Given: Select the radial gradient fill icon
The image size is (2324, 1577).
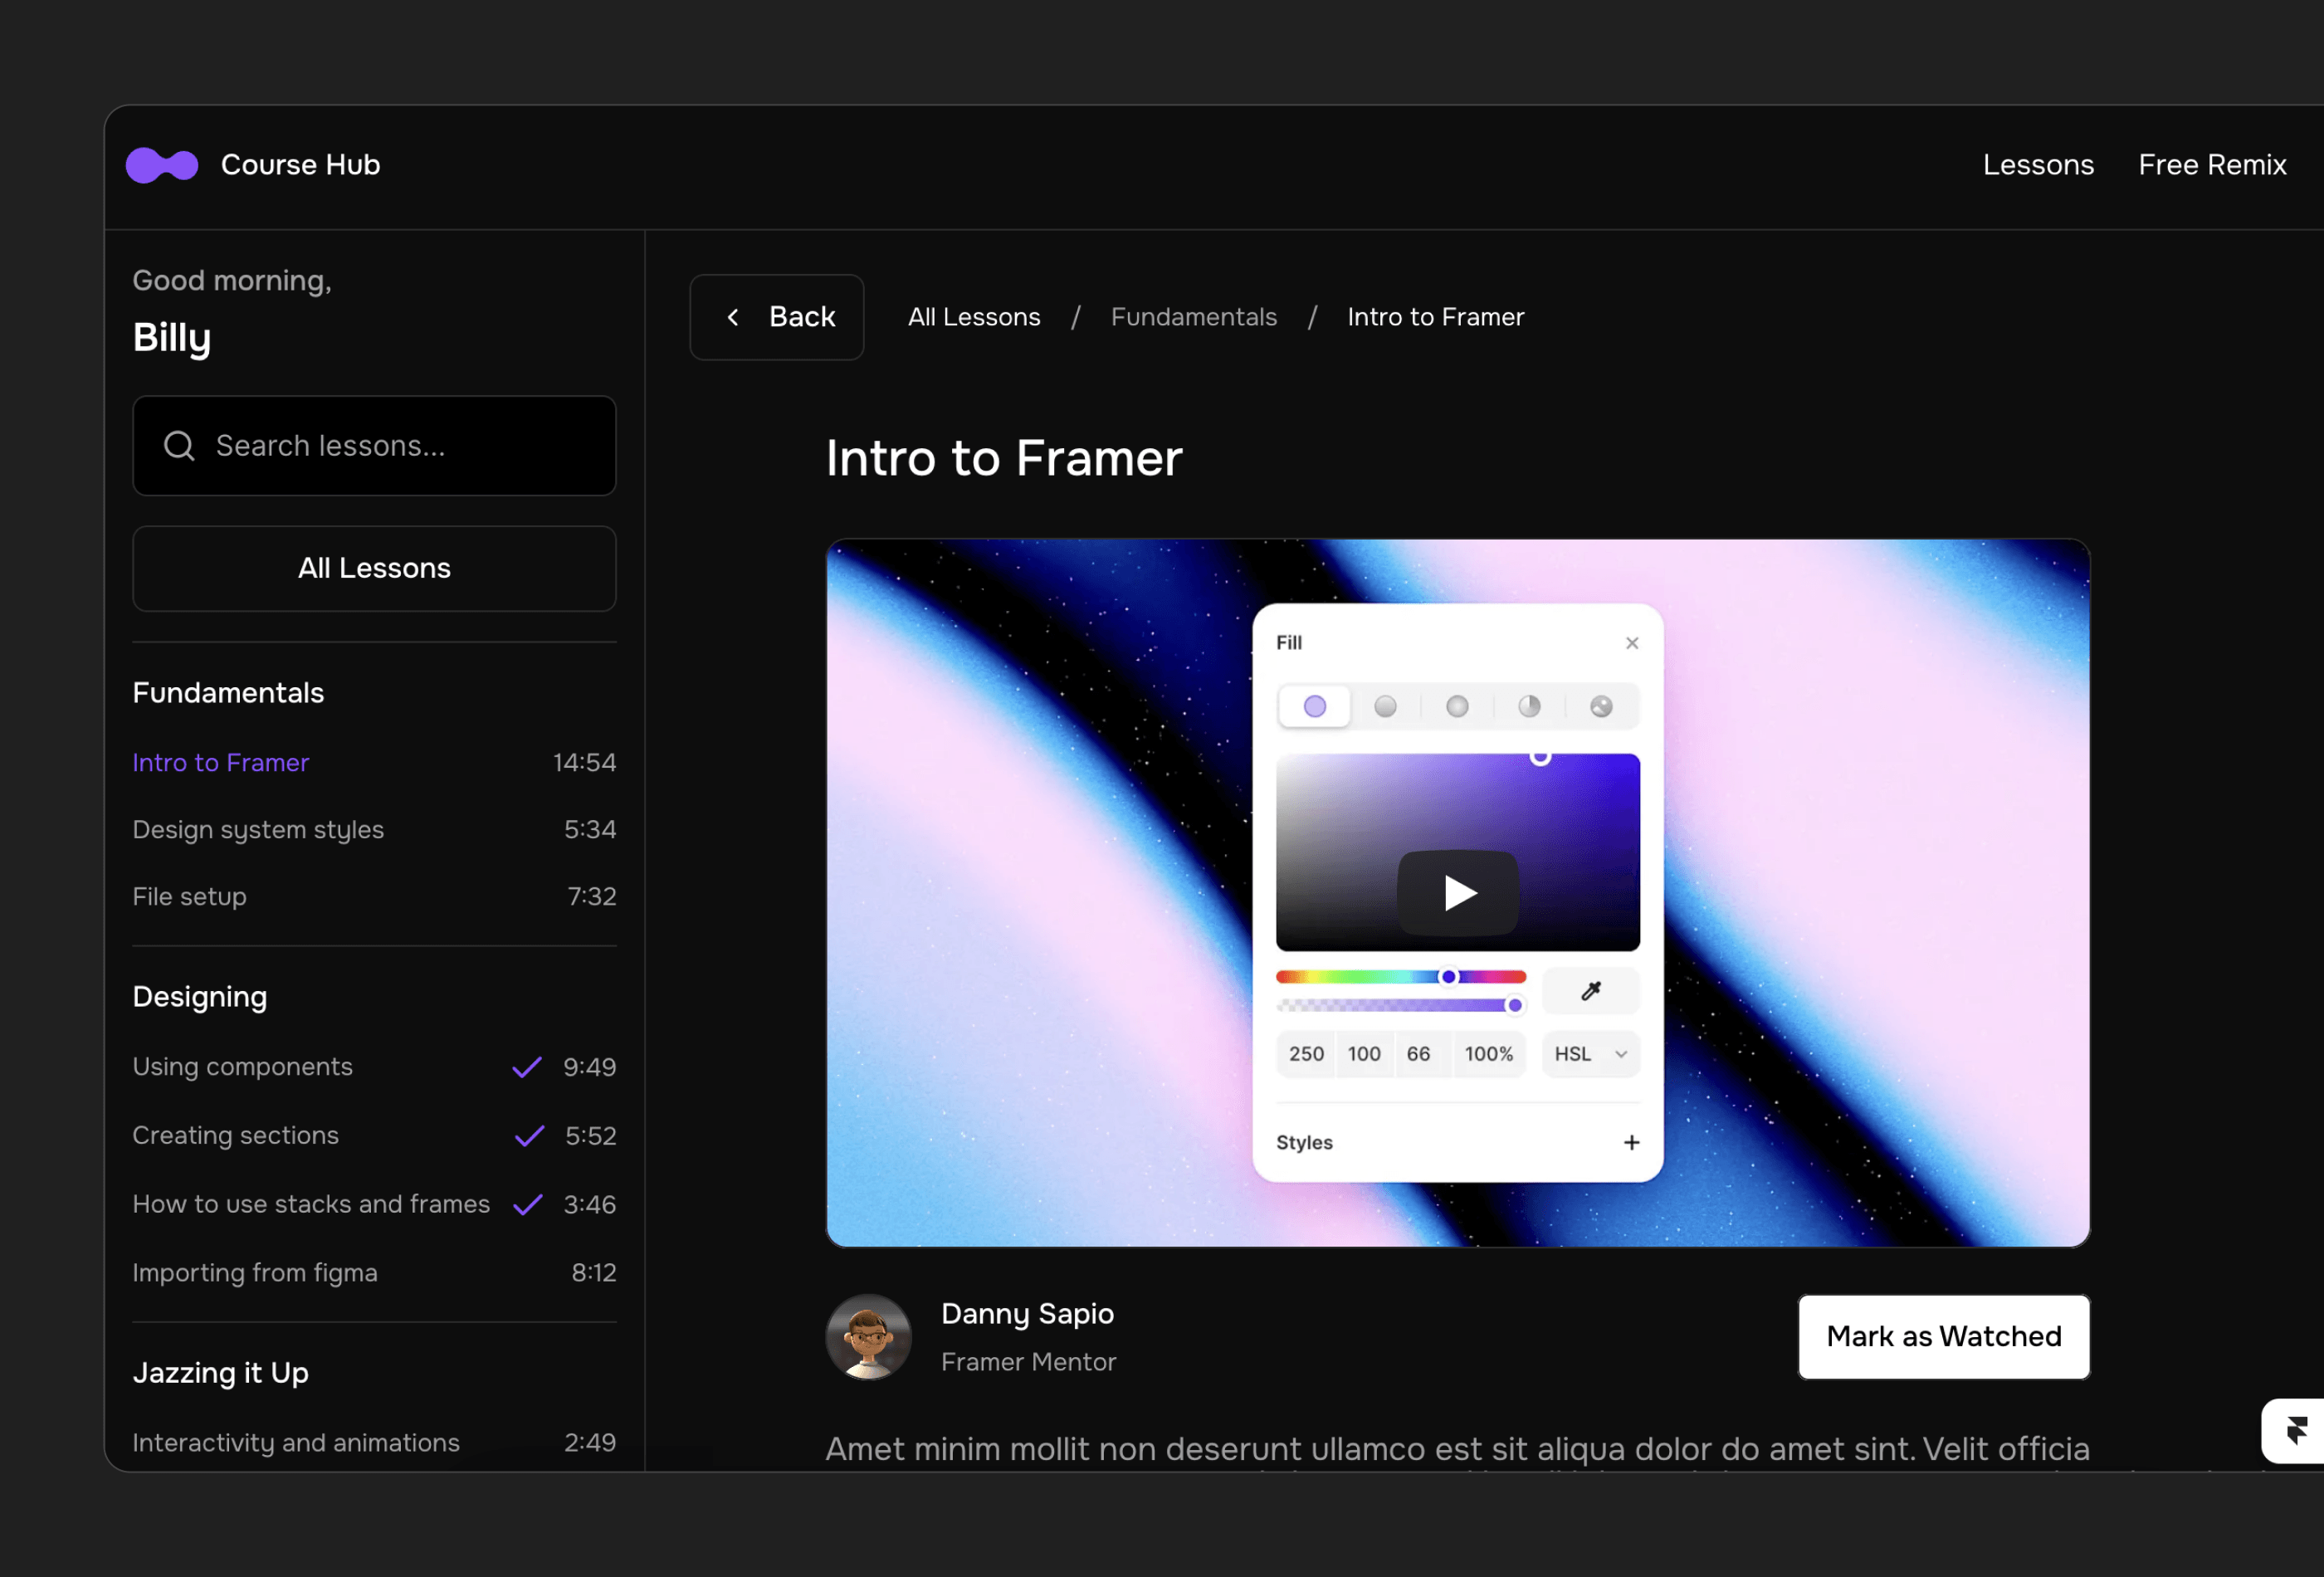Looking at the screenshot, I should pyautogui.click(x=1457, y=705).
